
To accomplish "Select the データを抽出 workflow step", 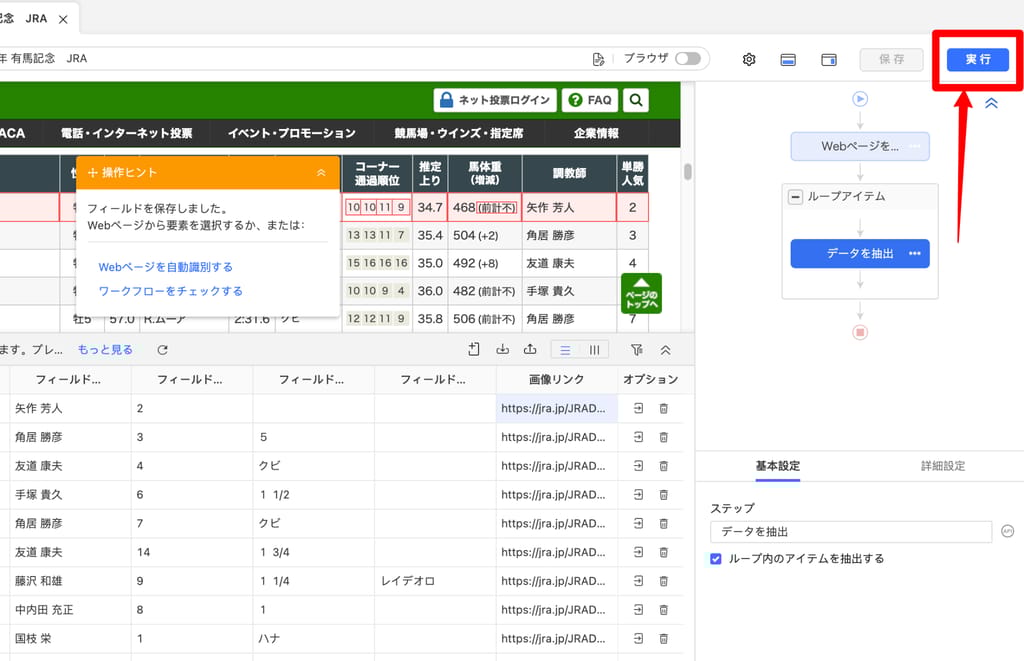I will pos(860,253).
